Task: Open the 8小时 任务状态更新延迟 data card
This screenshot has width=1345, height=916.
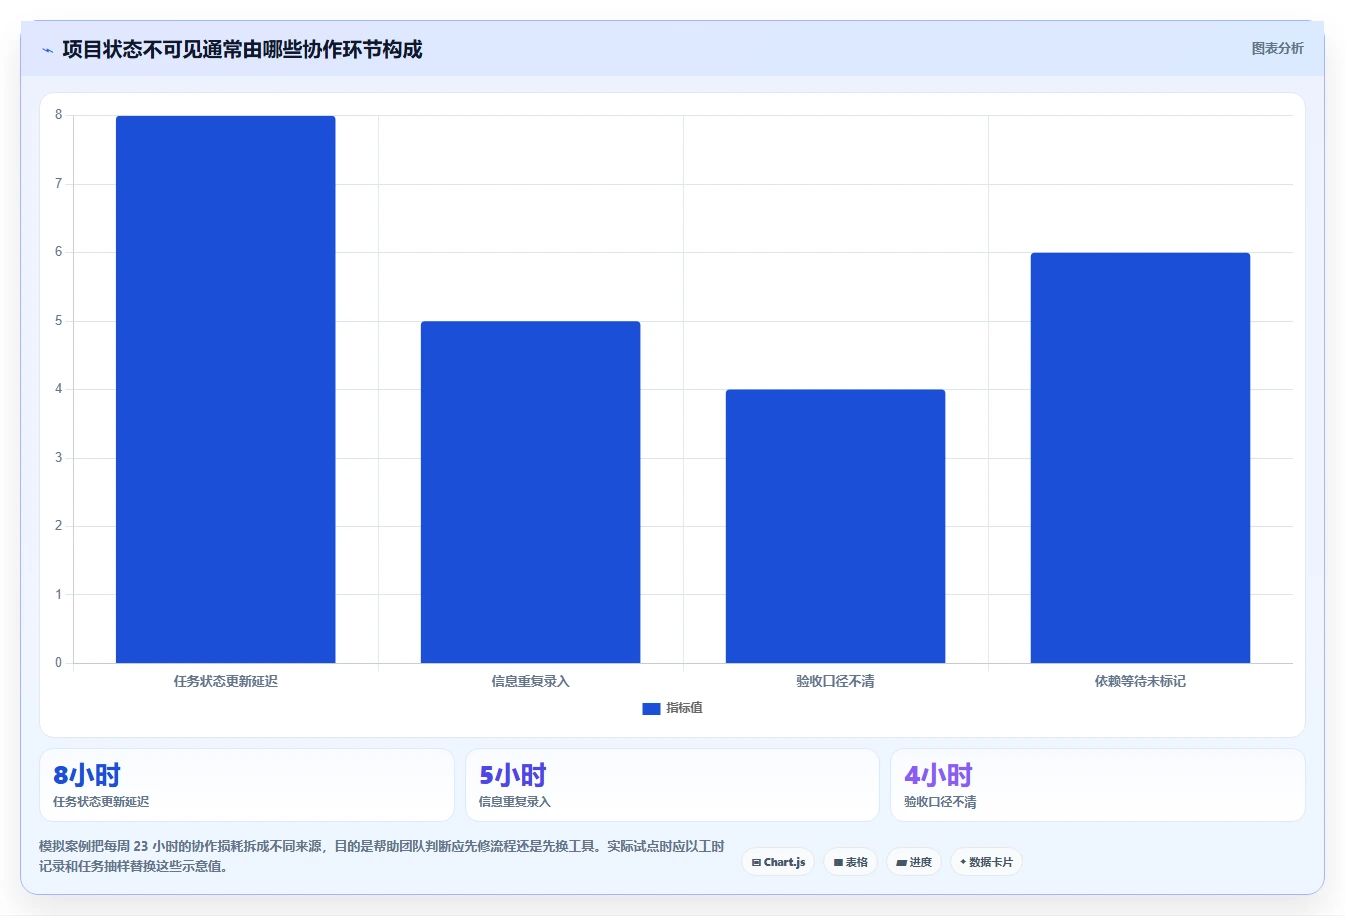Action: coord(247,785)
